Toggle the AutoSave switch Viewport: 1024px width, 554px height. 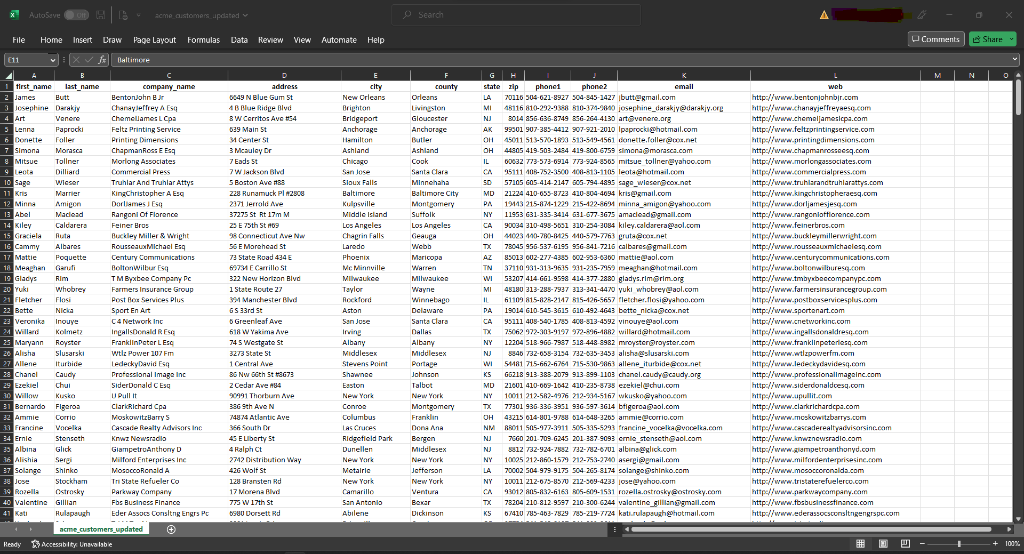76,15
